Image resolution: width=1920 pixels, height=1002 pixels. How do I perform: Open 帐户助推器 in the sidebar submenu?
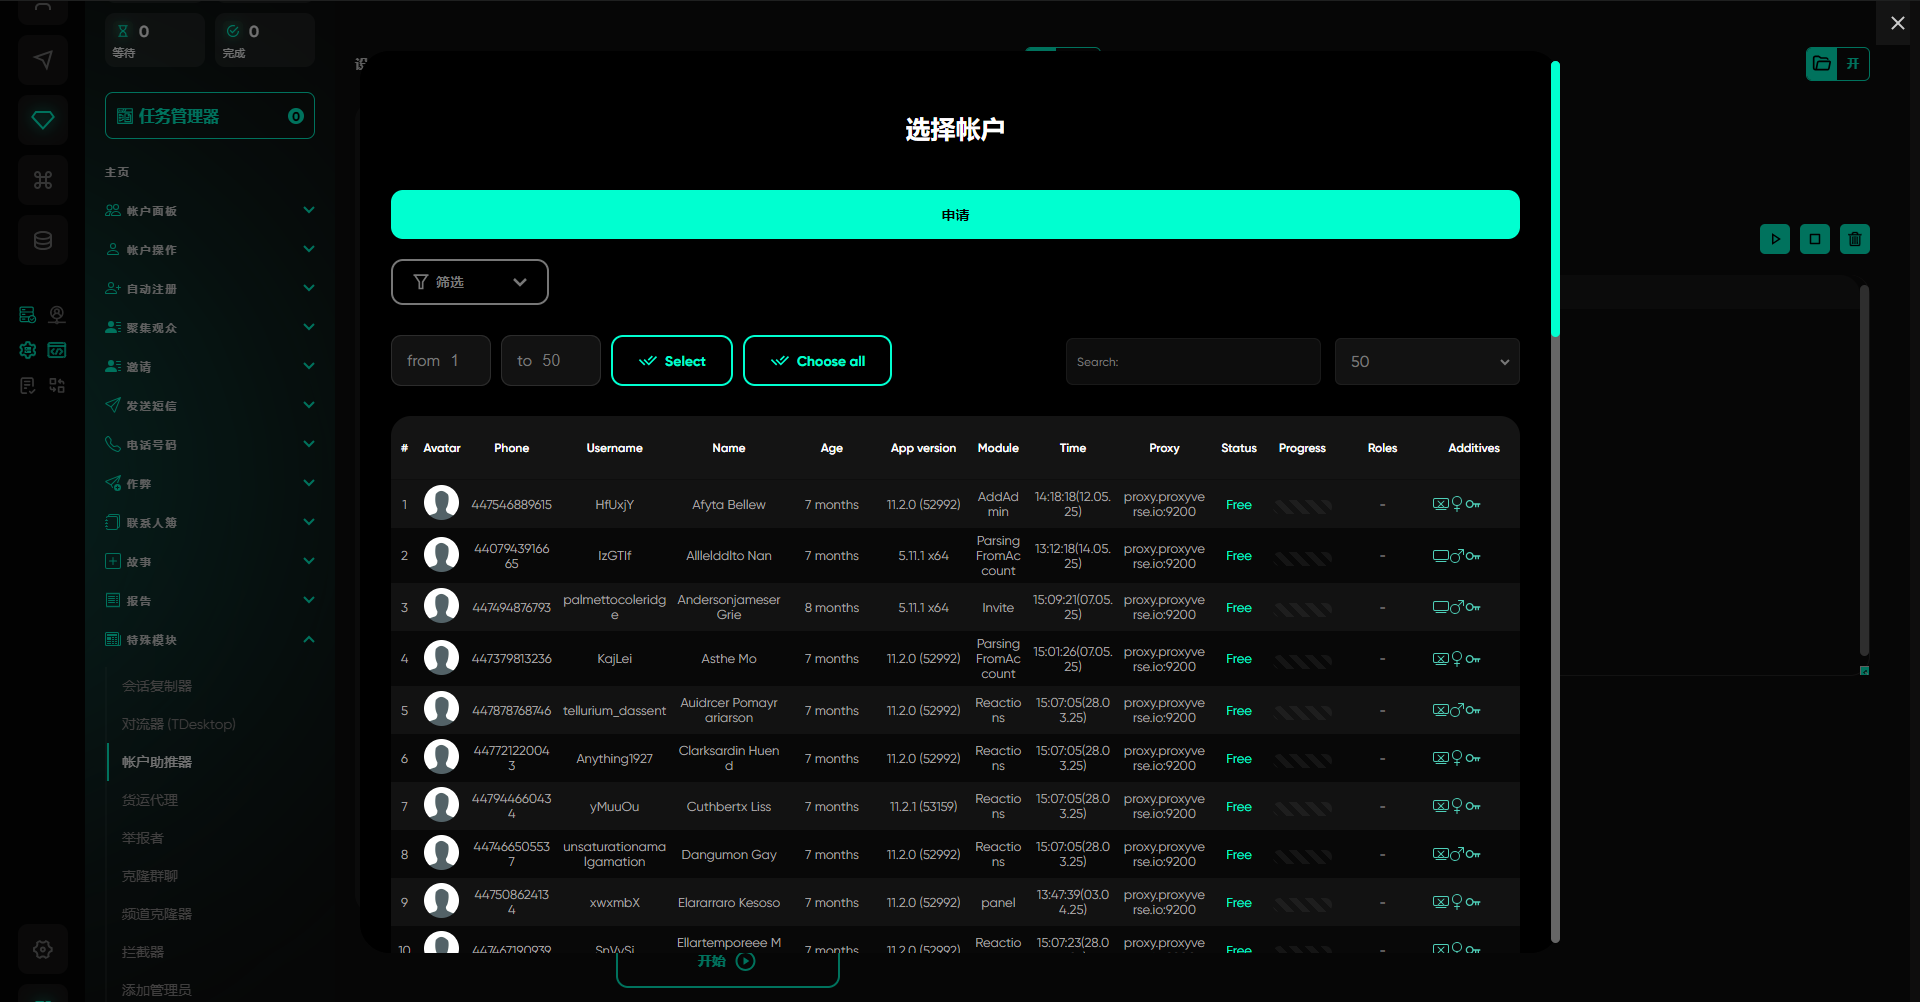point(157,762)
